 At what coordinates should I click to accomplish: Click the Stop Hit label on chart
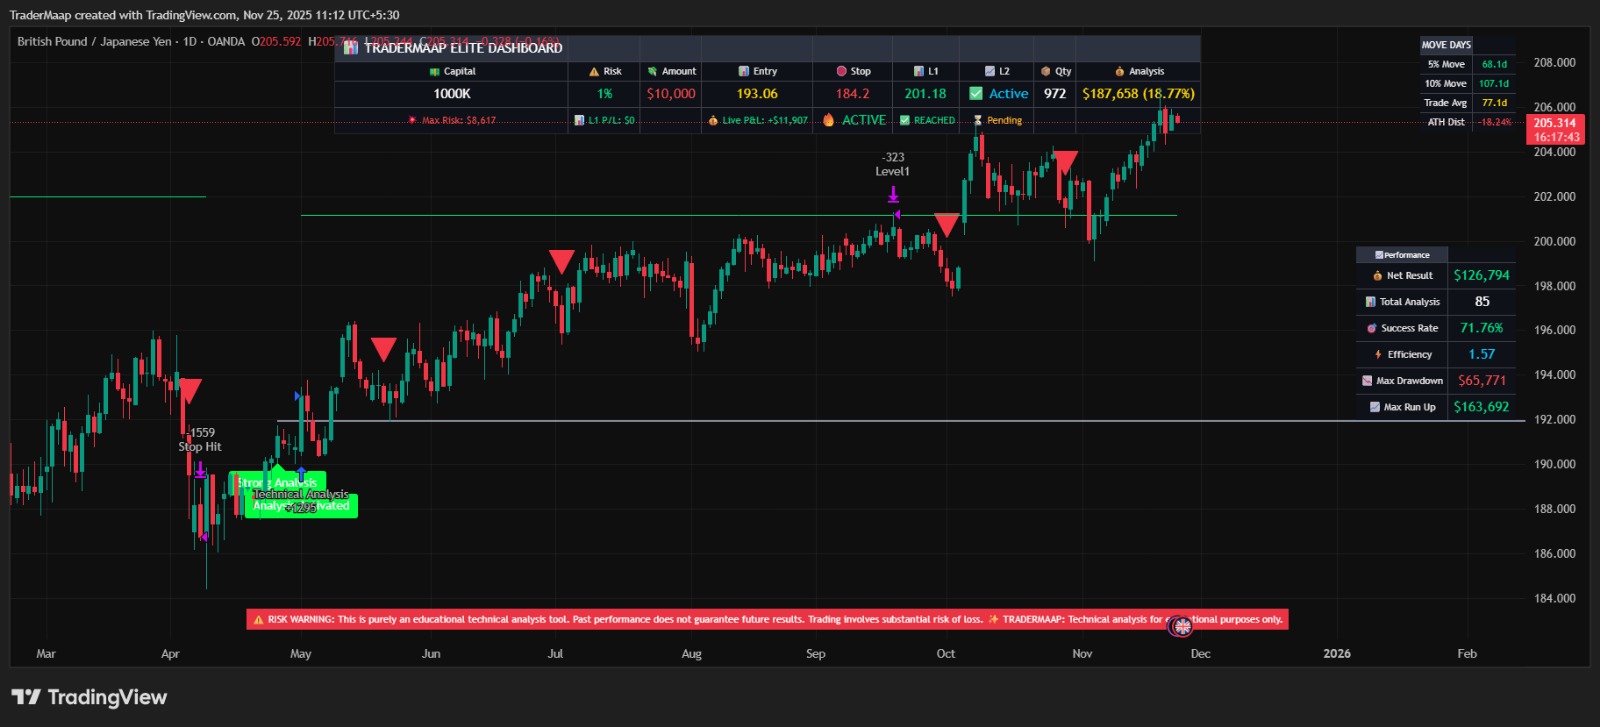click(200, 447)
